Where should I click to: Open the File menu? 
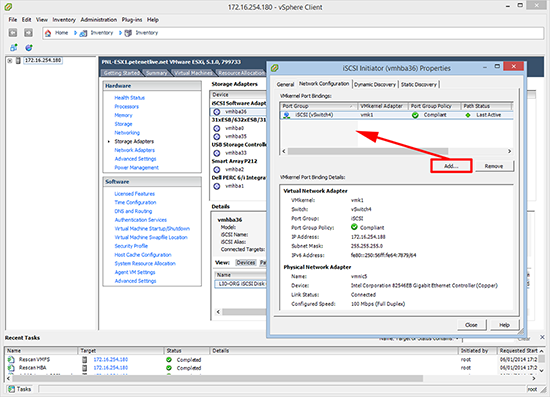(x=13, y=20)
